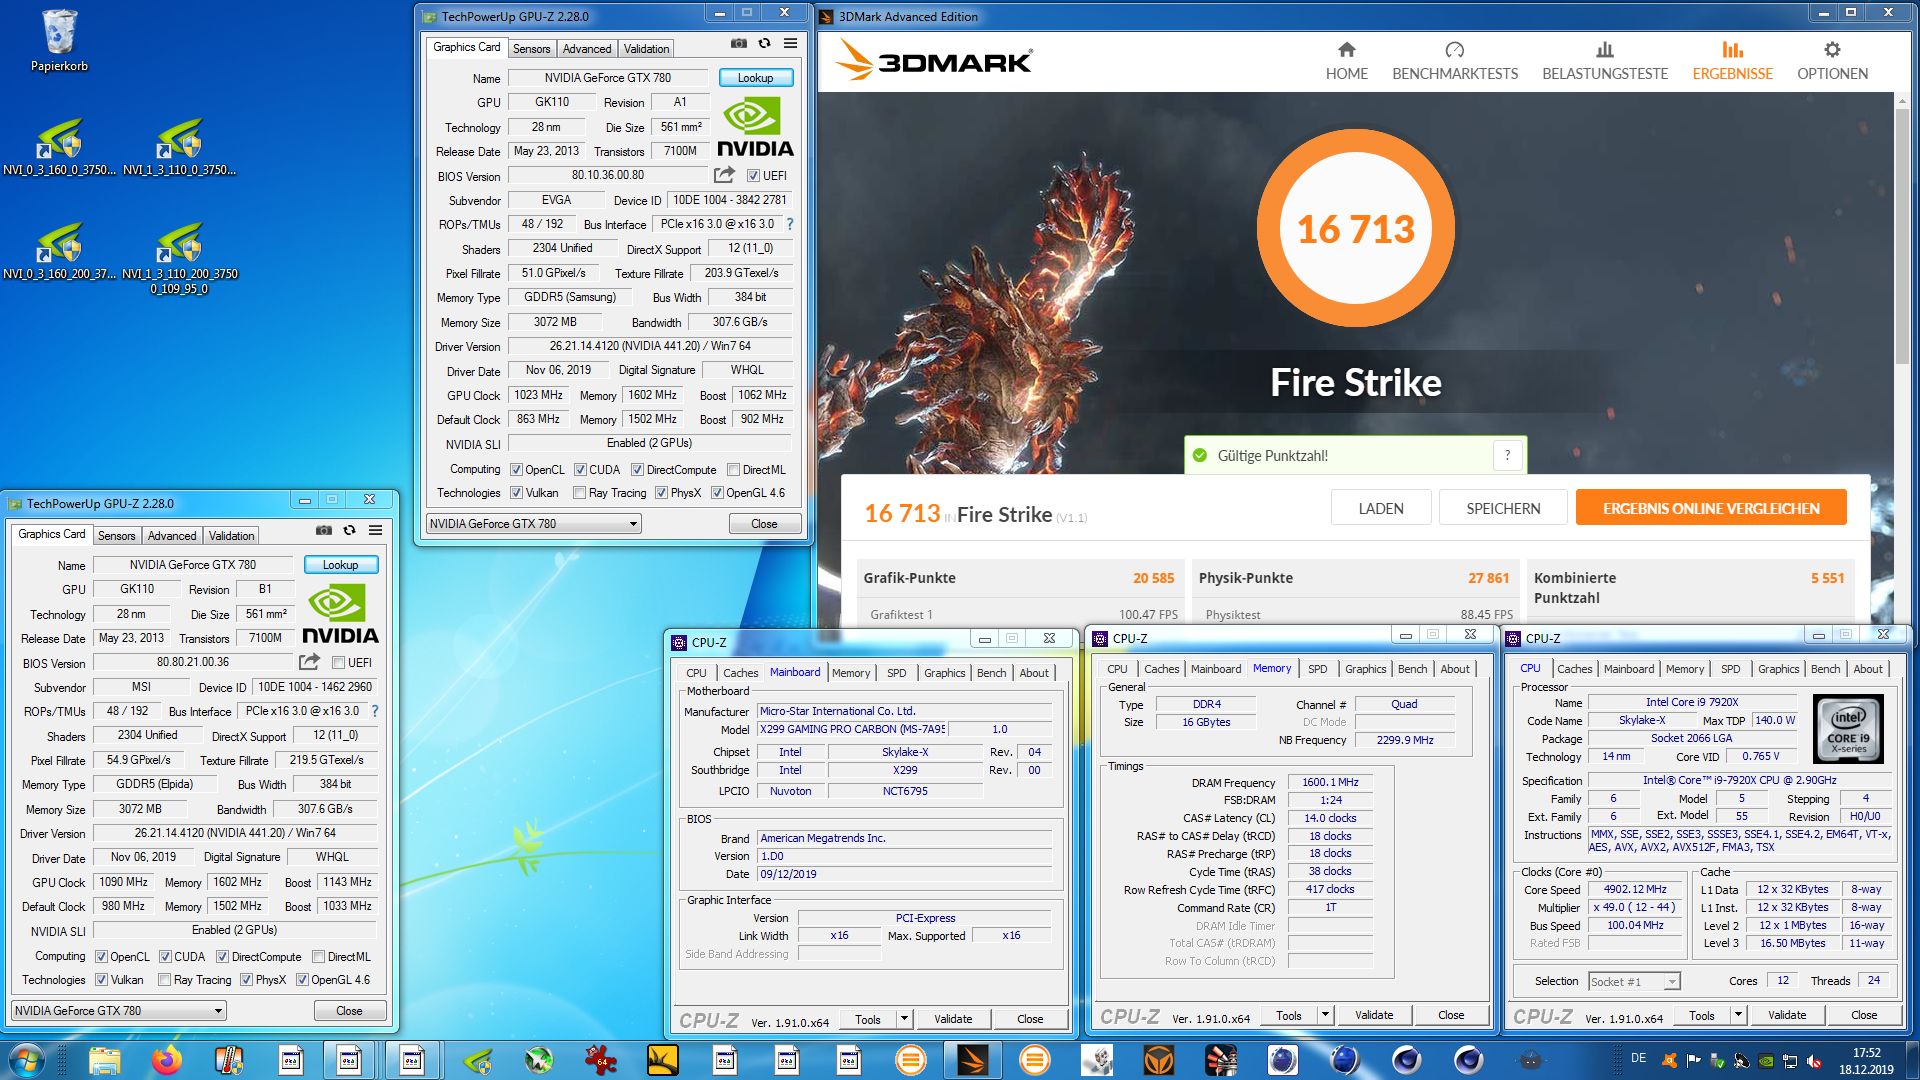This screenshot has height=1080, width=1920.
Task: Click the Lookup button in lower GPU-Z
Action: (340, 564)
